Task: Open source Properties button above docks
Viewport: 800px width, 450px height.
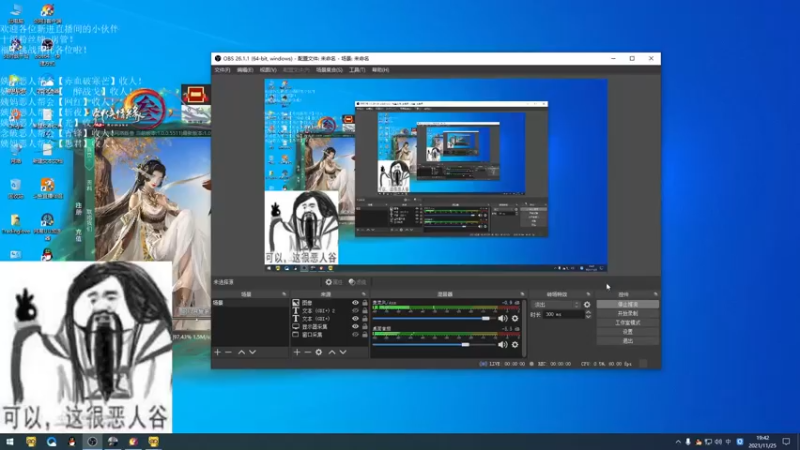Action: pos(334,282)
